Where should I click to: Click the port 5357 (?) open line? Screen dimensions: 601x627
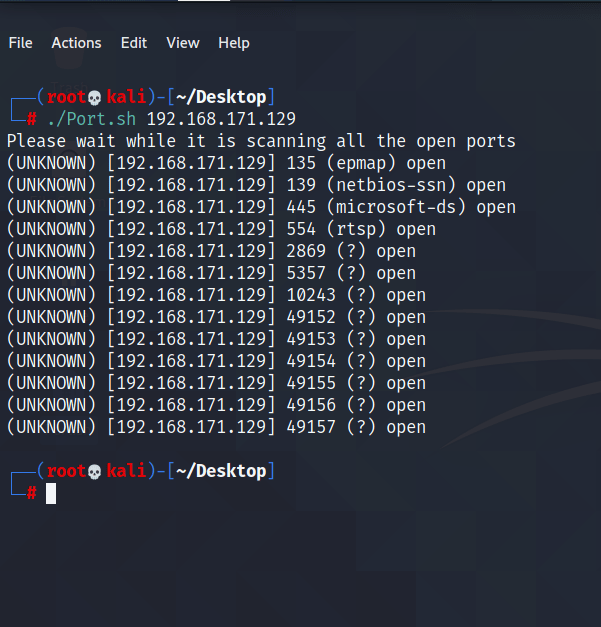(211, 273)
